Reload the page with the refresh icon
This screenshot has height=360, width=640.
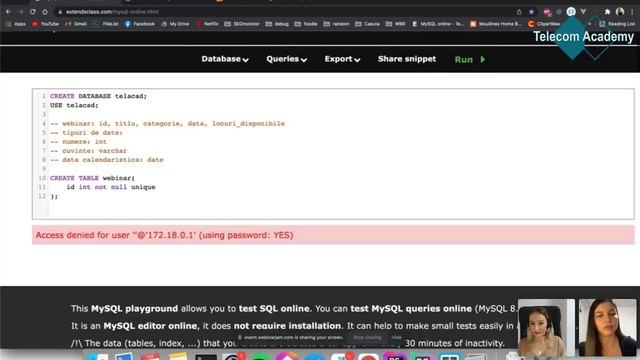pos(33,12)
